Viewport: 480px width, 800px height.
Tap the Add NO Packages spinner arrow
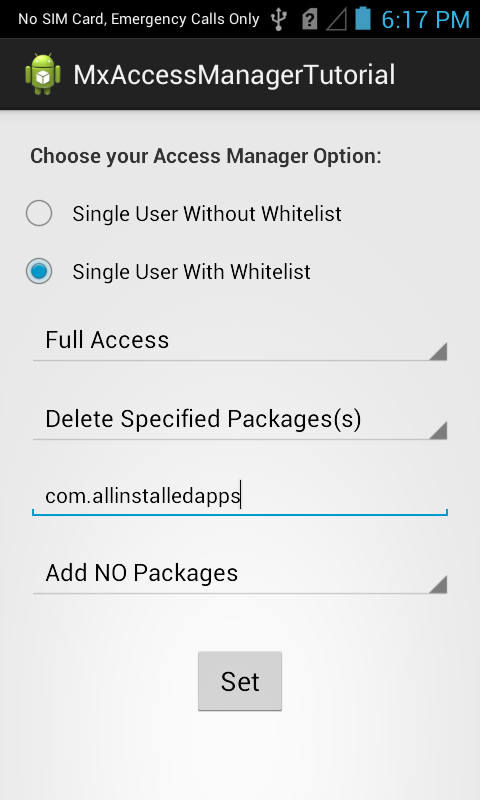point(439,584)
